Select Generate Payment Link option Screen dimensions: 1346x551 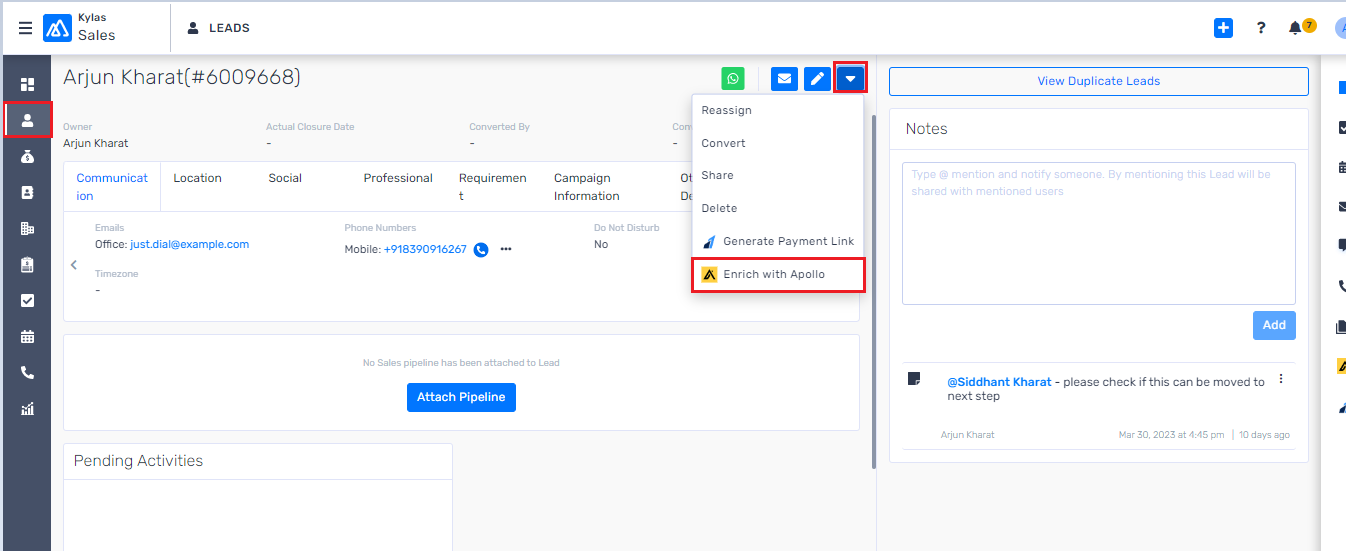click(777, 241)
